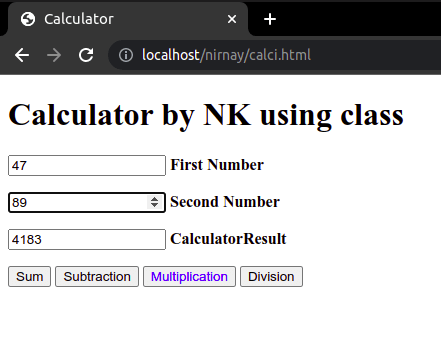Click the Second Number input field

click(x=87, y=202)
